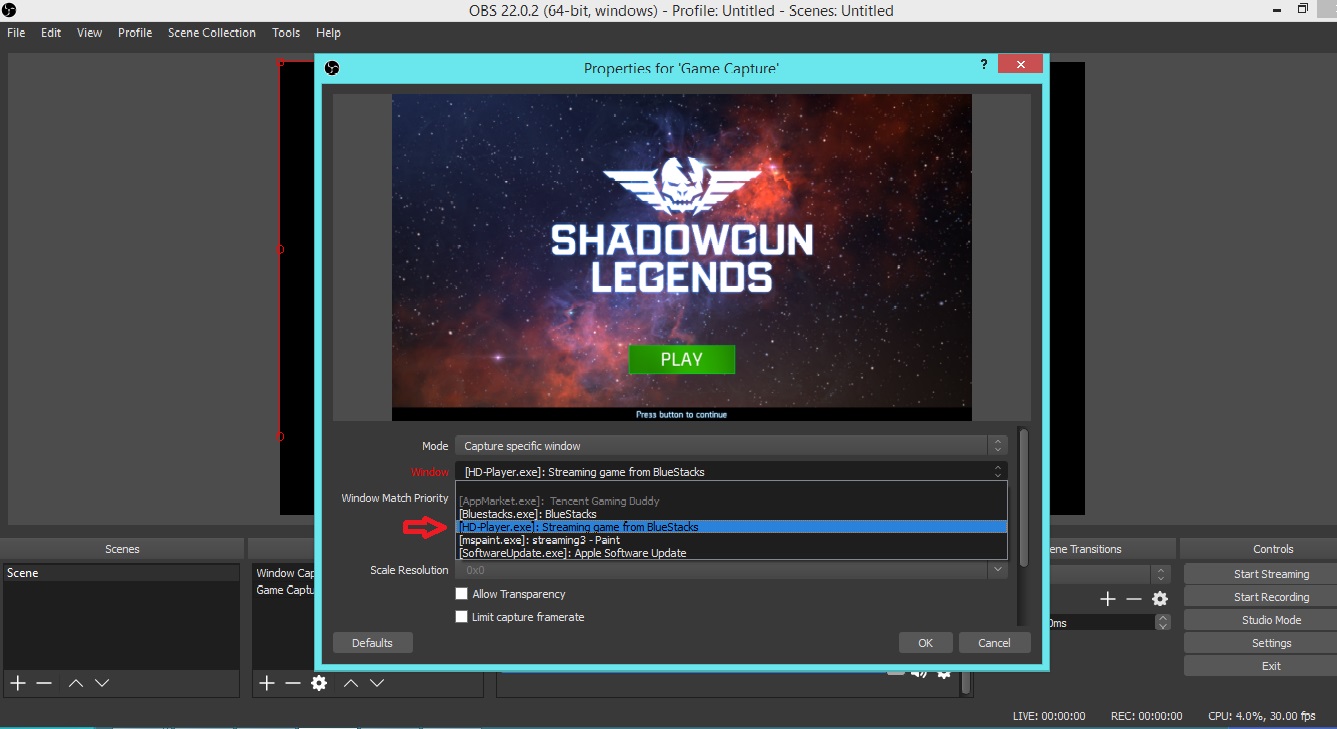Remove selected source with minus icon

(x=293, y=683)
